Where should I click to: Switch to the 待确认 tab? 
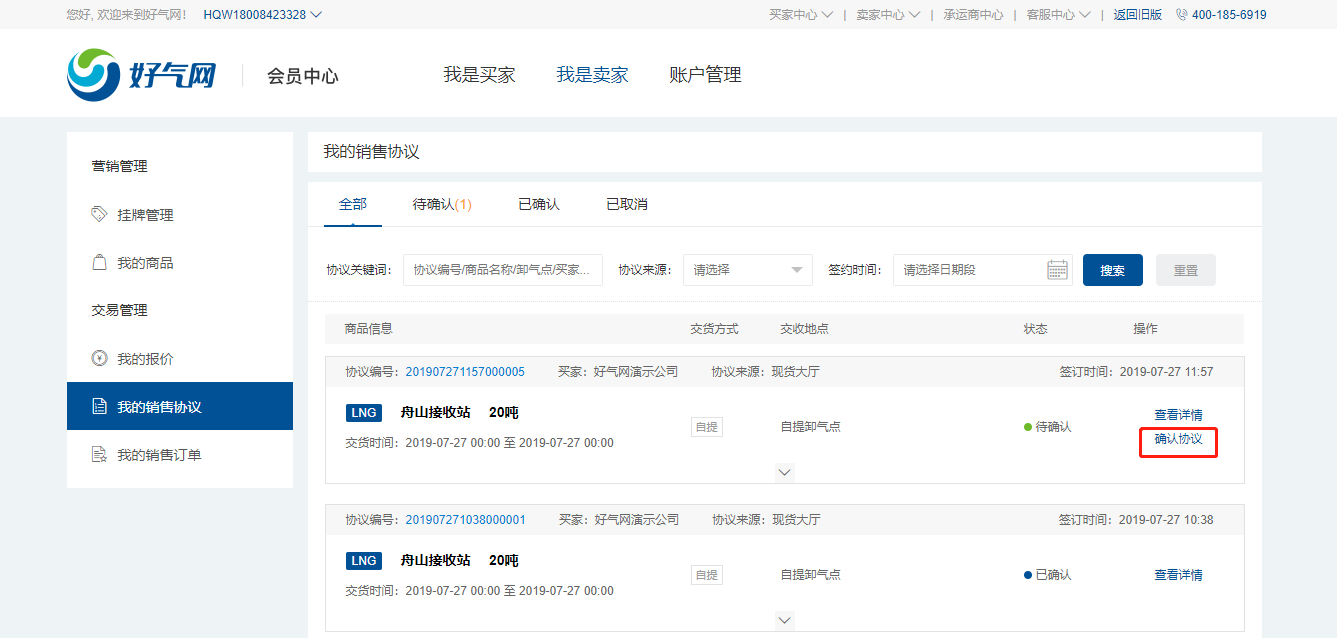[x=441, y=204]
